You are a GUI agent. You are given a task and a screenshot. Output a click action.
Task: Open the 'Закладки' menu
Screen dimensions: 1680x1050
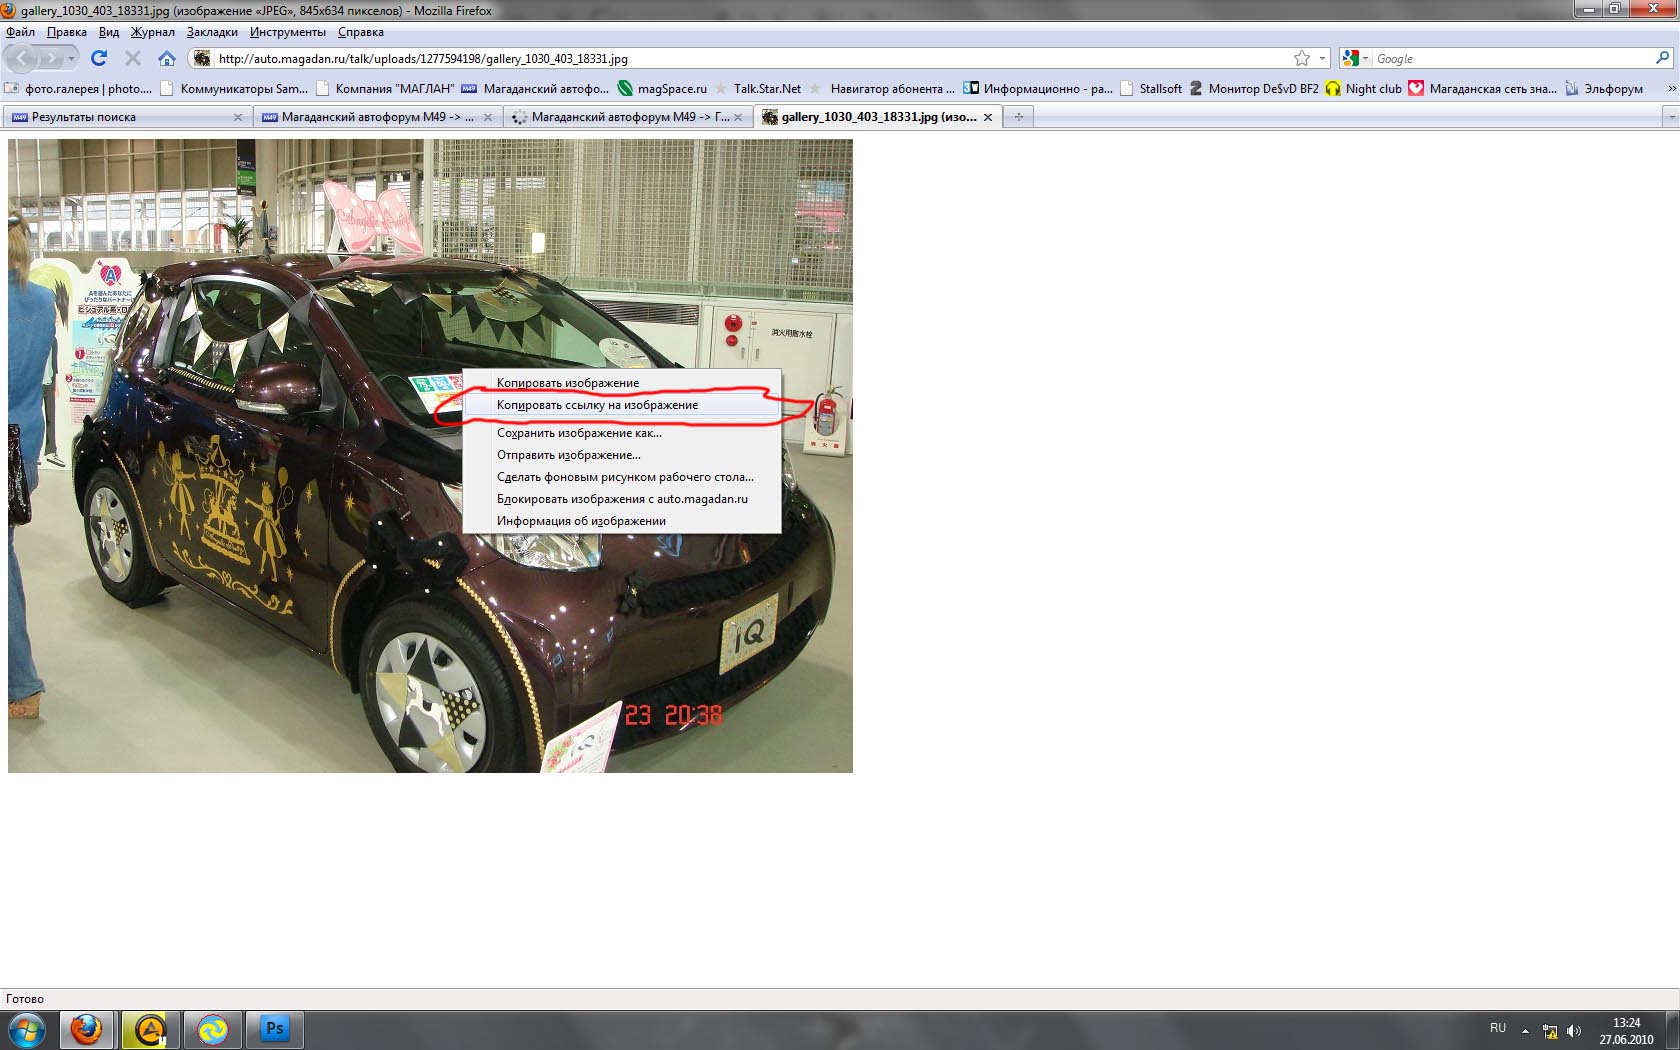click(212, 32)
